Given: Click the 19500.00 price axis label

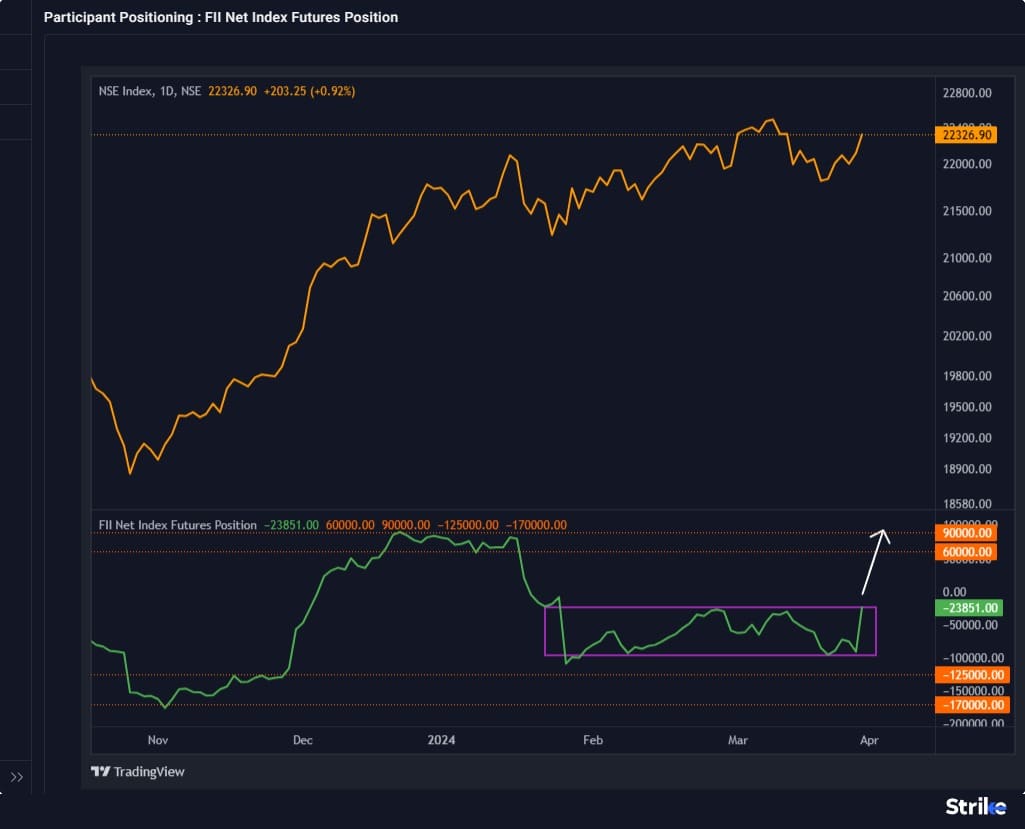Looking at the screenshot, I should [x=967, y=407].
